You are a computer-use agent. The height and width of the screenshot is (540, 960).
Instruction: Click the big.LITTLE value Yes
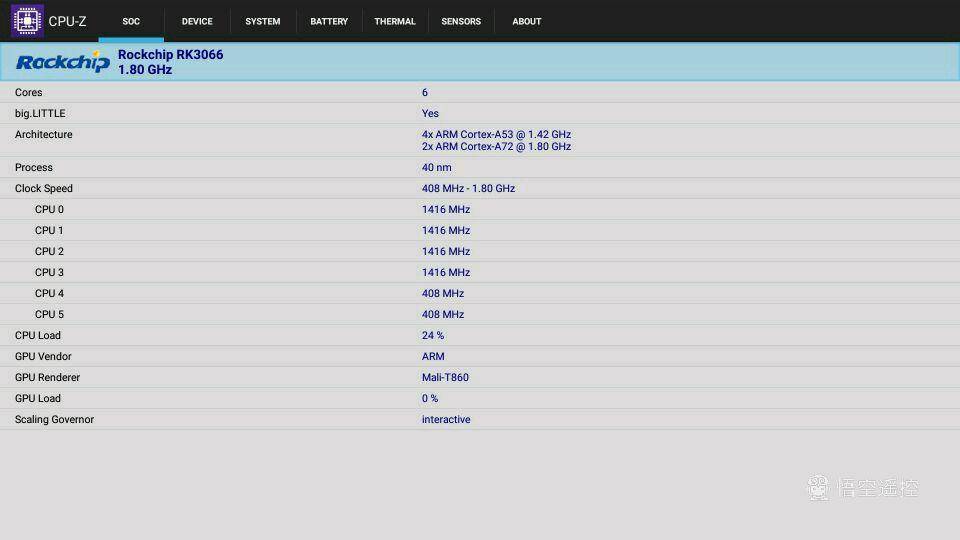coord(430,113)
